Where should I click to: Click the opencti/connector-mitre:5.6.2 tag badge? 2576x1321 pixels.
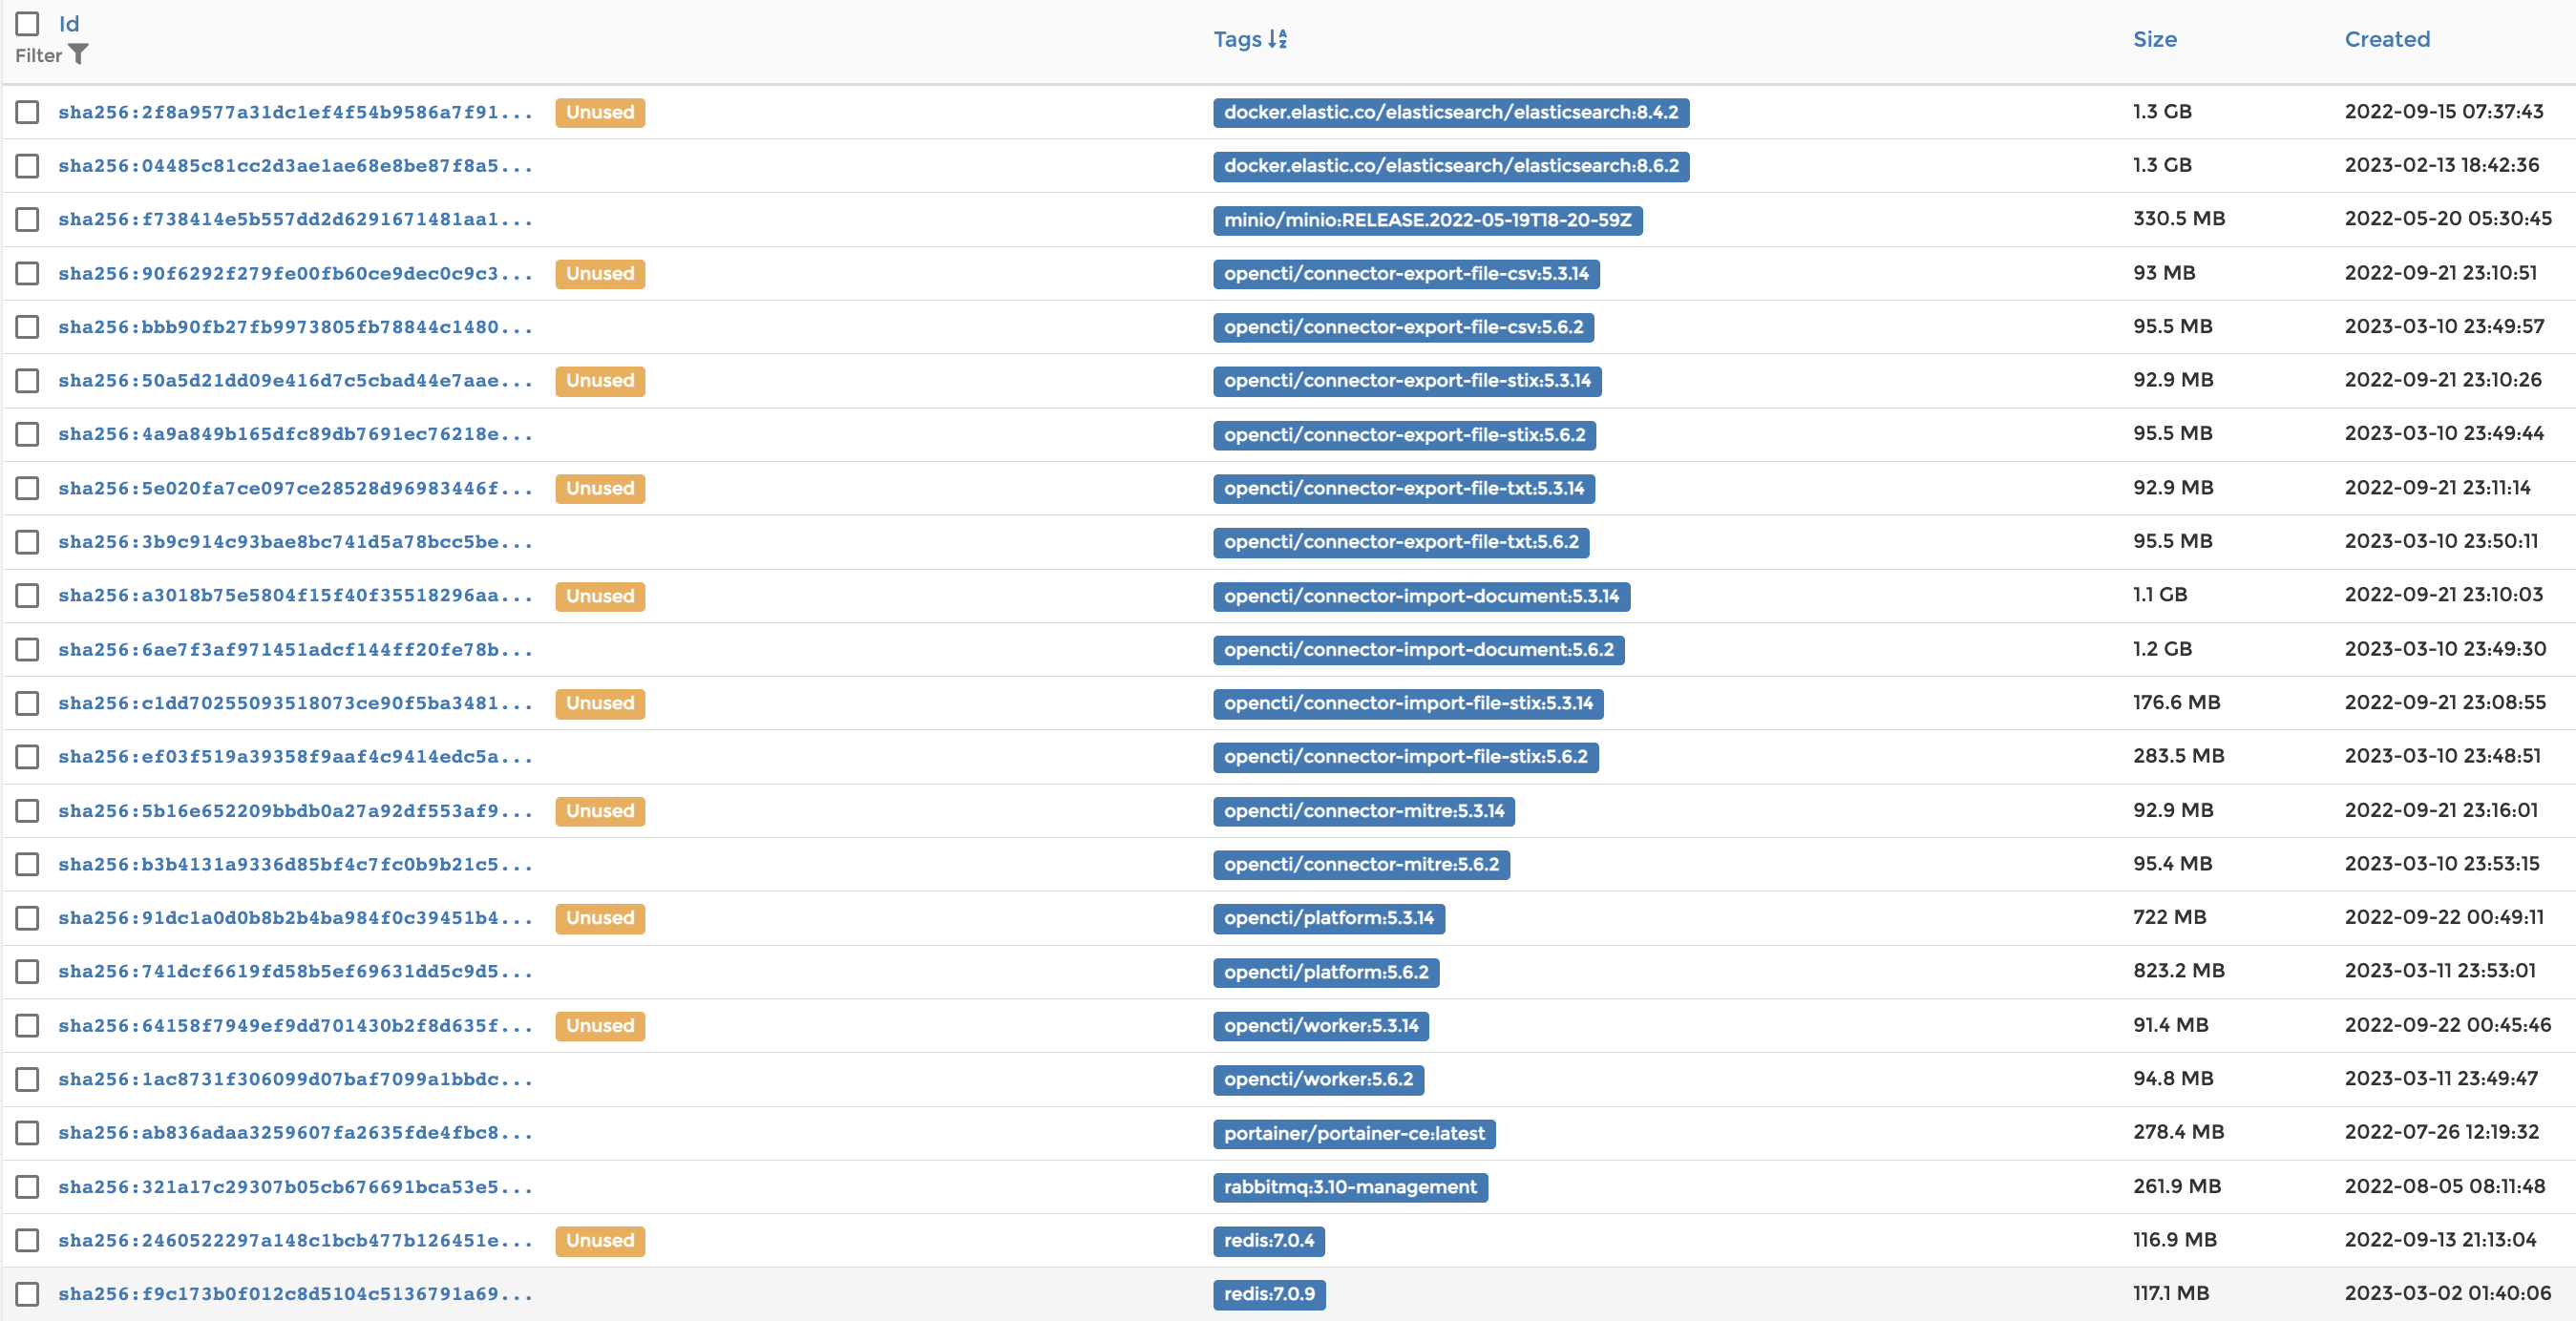1361,864
